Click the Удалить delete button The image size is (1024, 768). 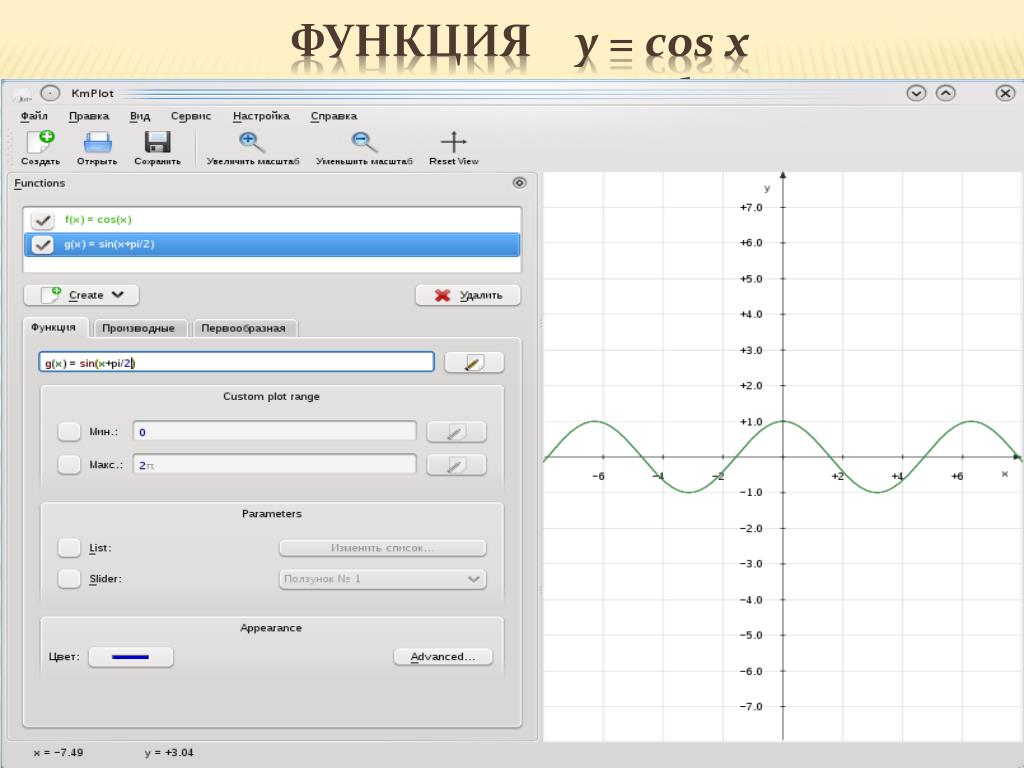click(x=468, y=295)
